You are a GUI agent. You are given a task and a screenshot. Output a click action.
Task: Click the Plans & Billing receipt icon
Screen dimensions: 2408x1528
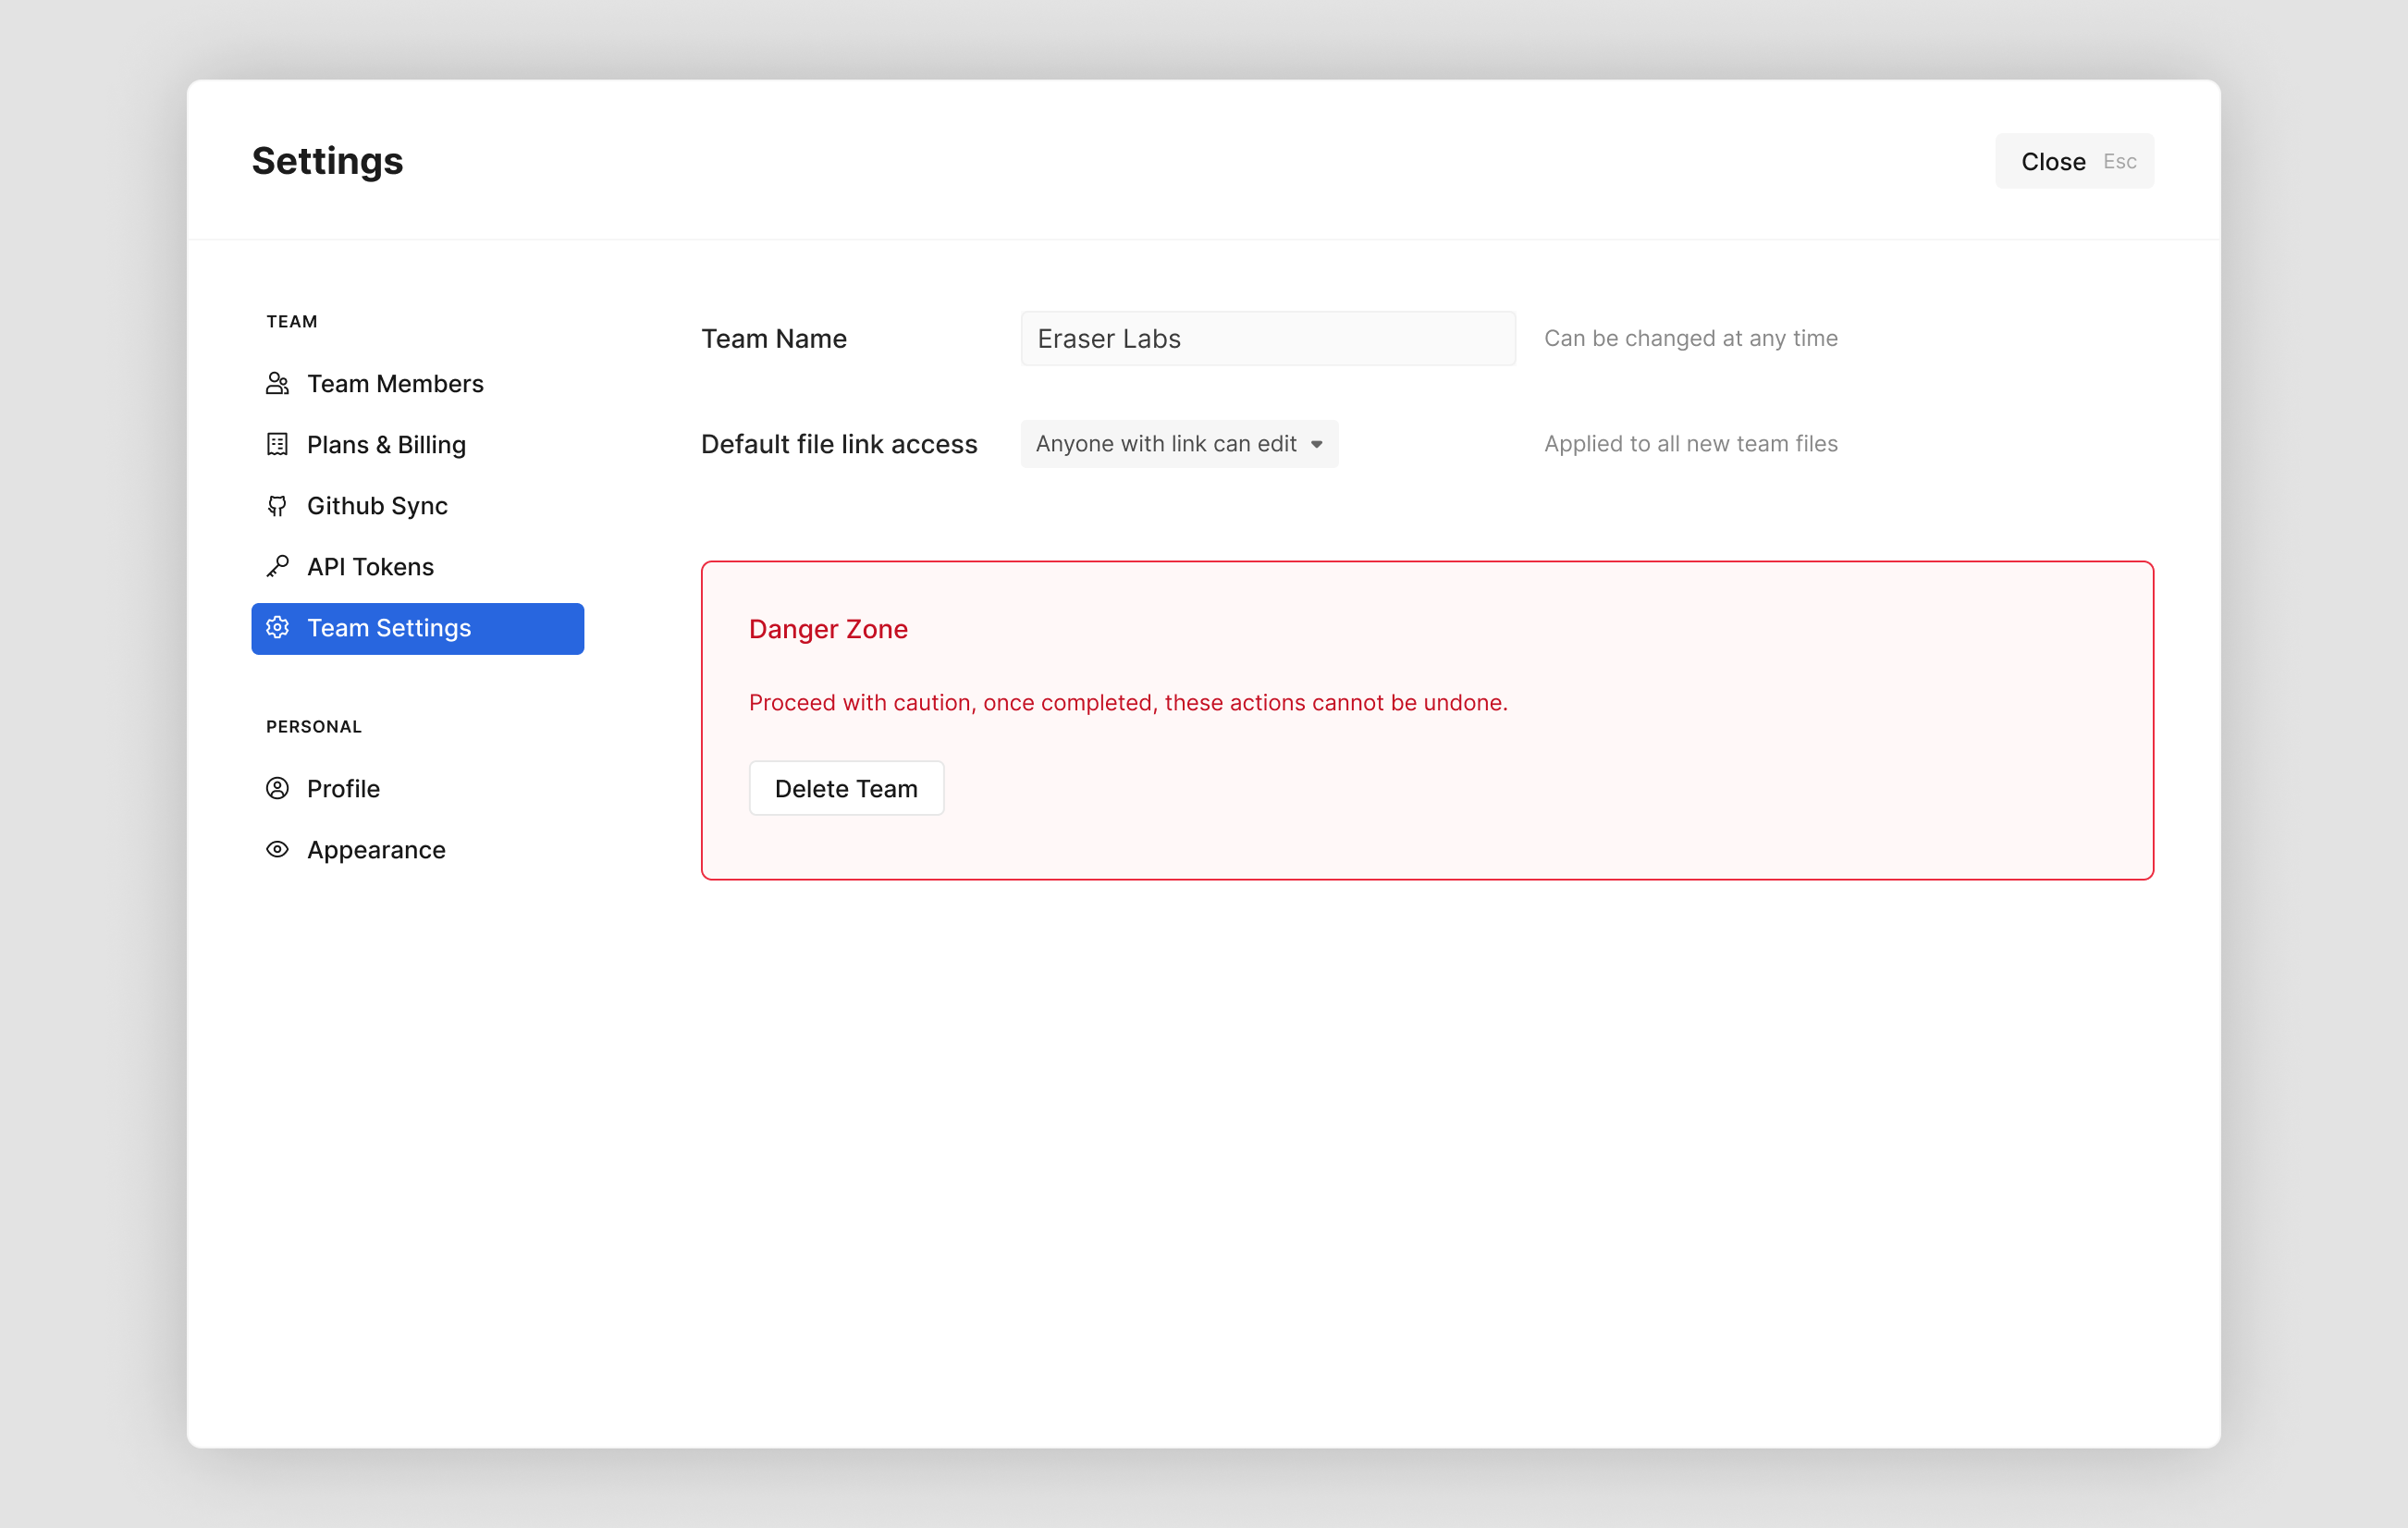click(x=277, y=445)
